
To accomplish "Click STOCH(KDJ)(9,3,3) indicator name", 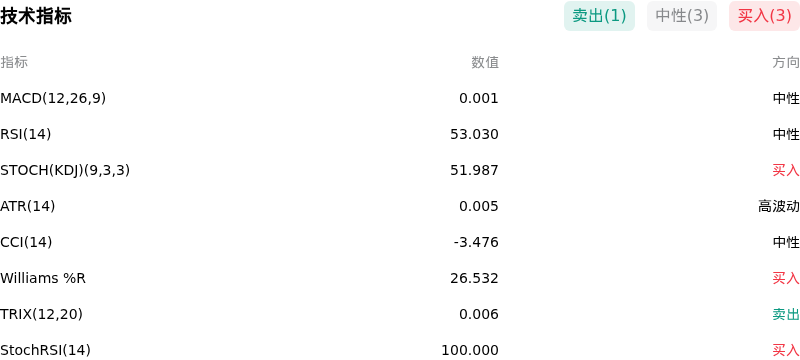I will (x=65, y=170).
